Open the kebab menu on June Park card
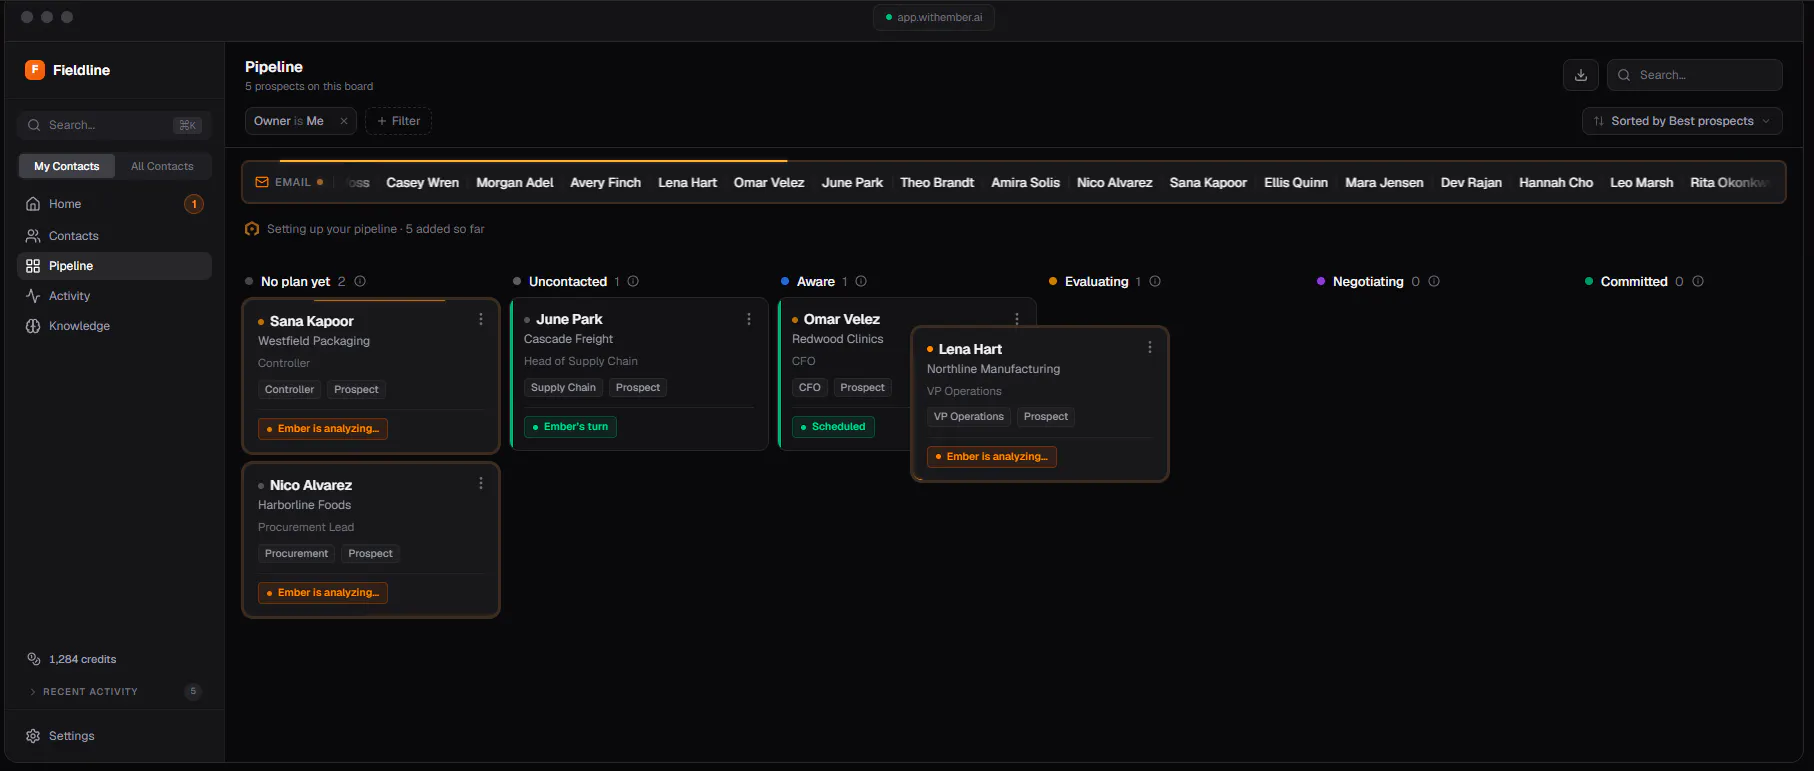Viewport: 1814px width, 771px height. tap(749, 319)
